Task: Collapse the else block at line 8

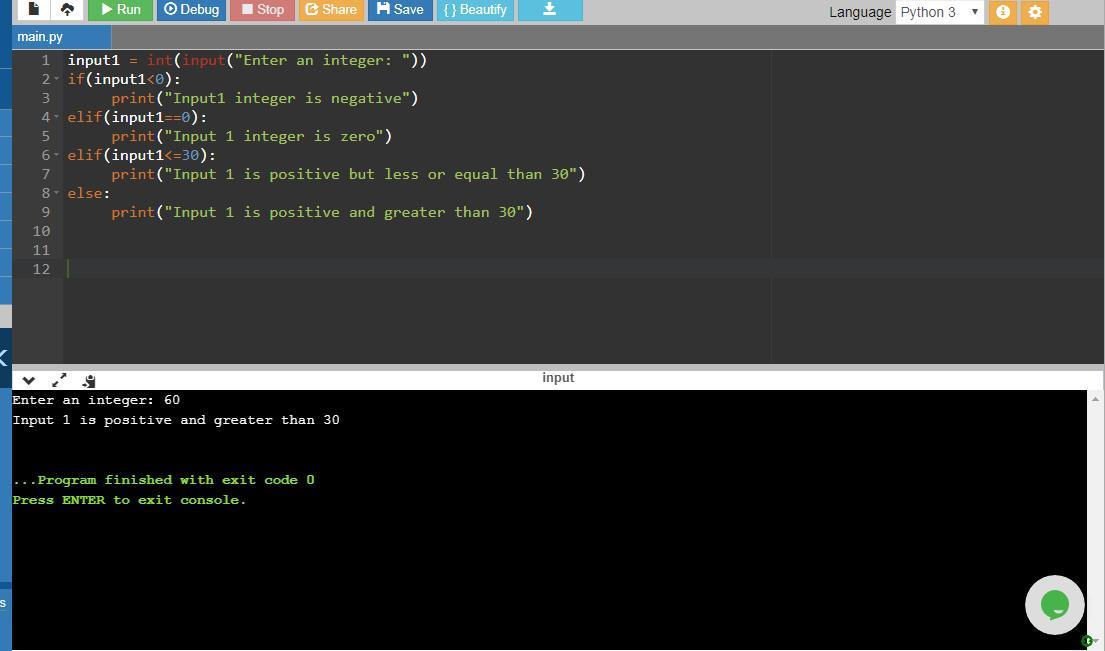Action: [x=57, y=193]
